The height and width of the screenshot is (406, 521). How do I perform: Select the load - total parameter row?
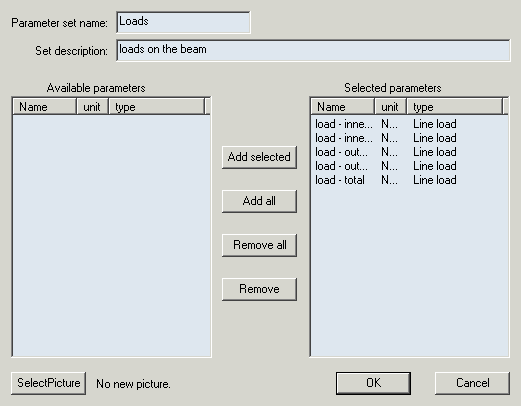(x=409, y=180)
